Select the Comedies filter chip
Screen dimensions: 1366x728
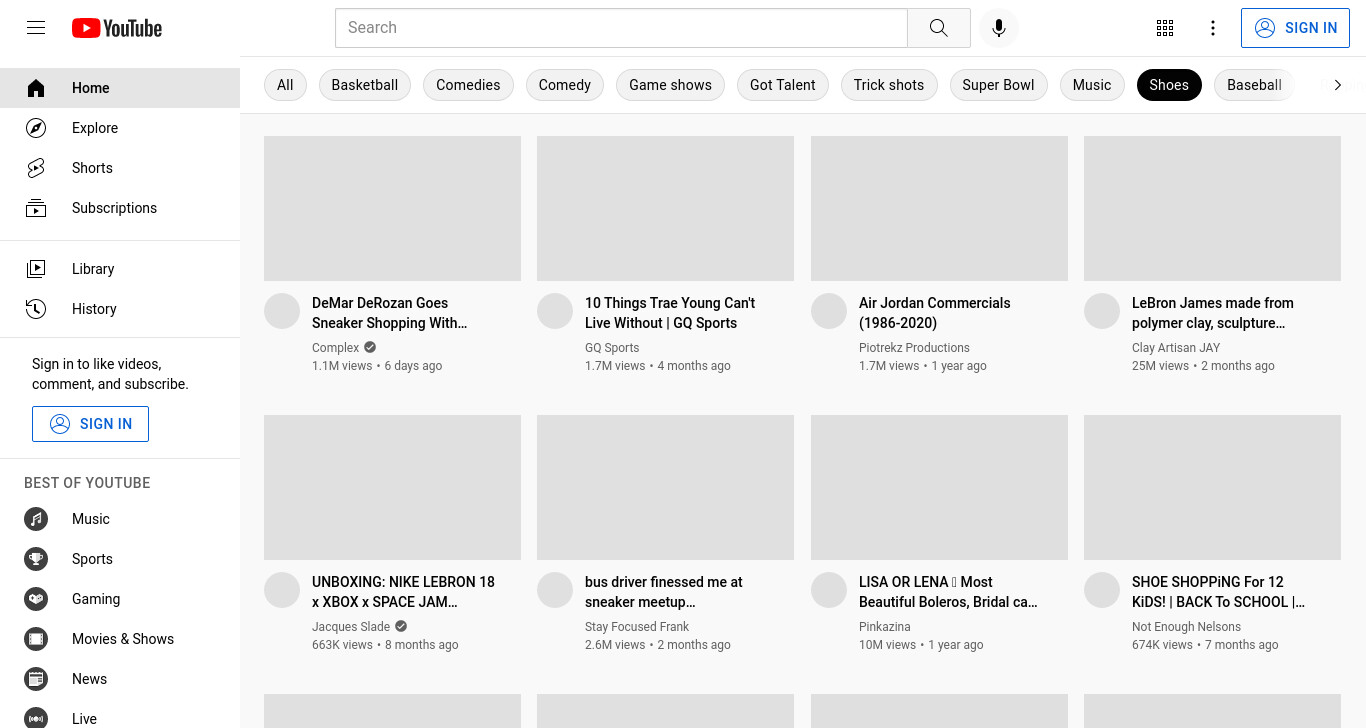point(468,85)
